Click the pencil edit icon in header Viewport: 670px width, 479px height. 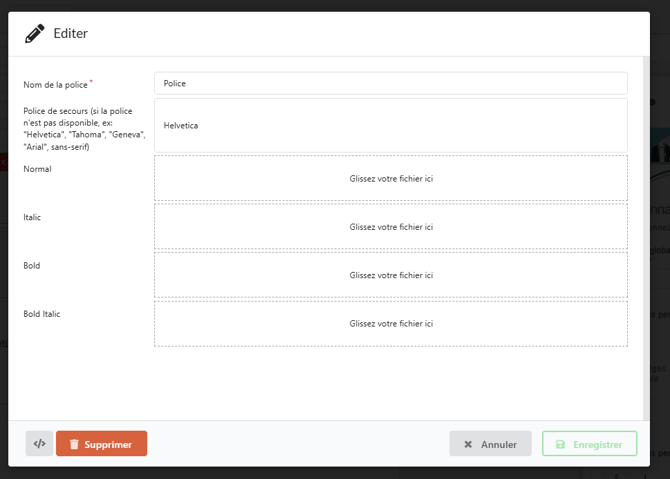pos(35,34)
